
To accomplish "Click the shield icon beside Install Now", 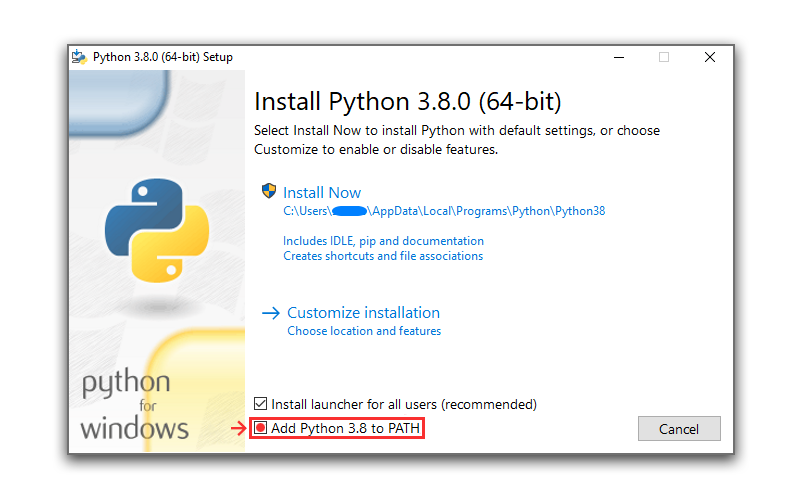I will pyautogui.click(x=268, y=191).
